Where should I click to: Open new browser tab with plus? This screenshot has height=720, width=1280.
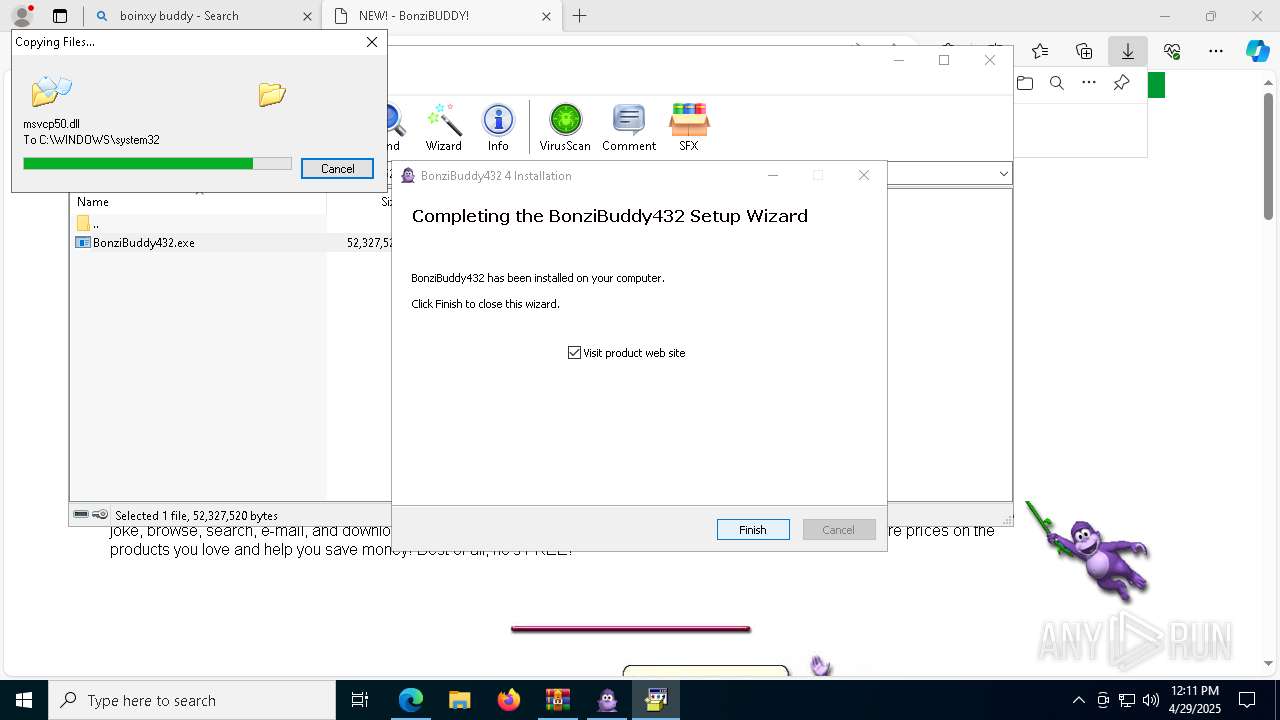point(579,15)
